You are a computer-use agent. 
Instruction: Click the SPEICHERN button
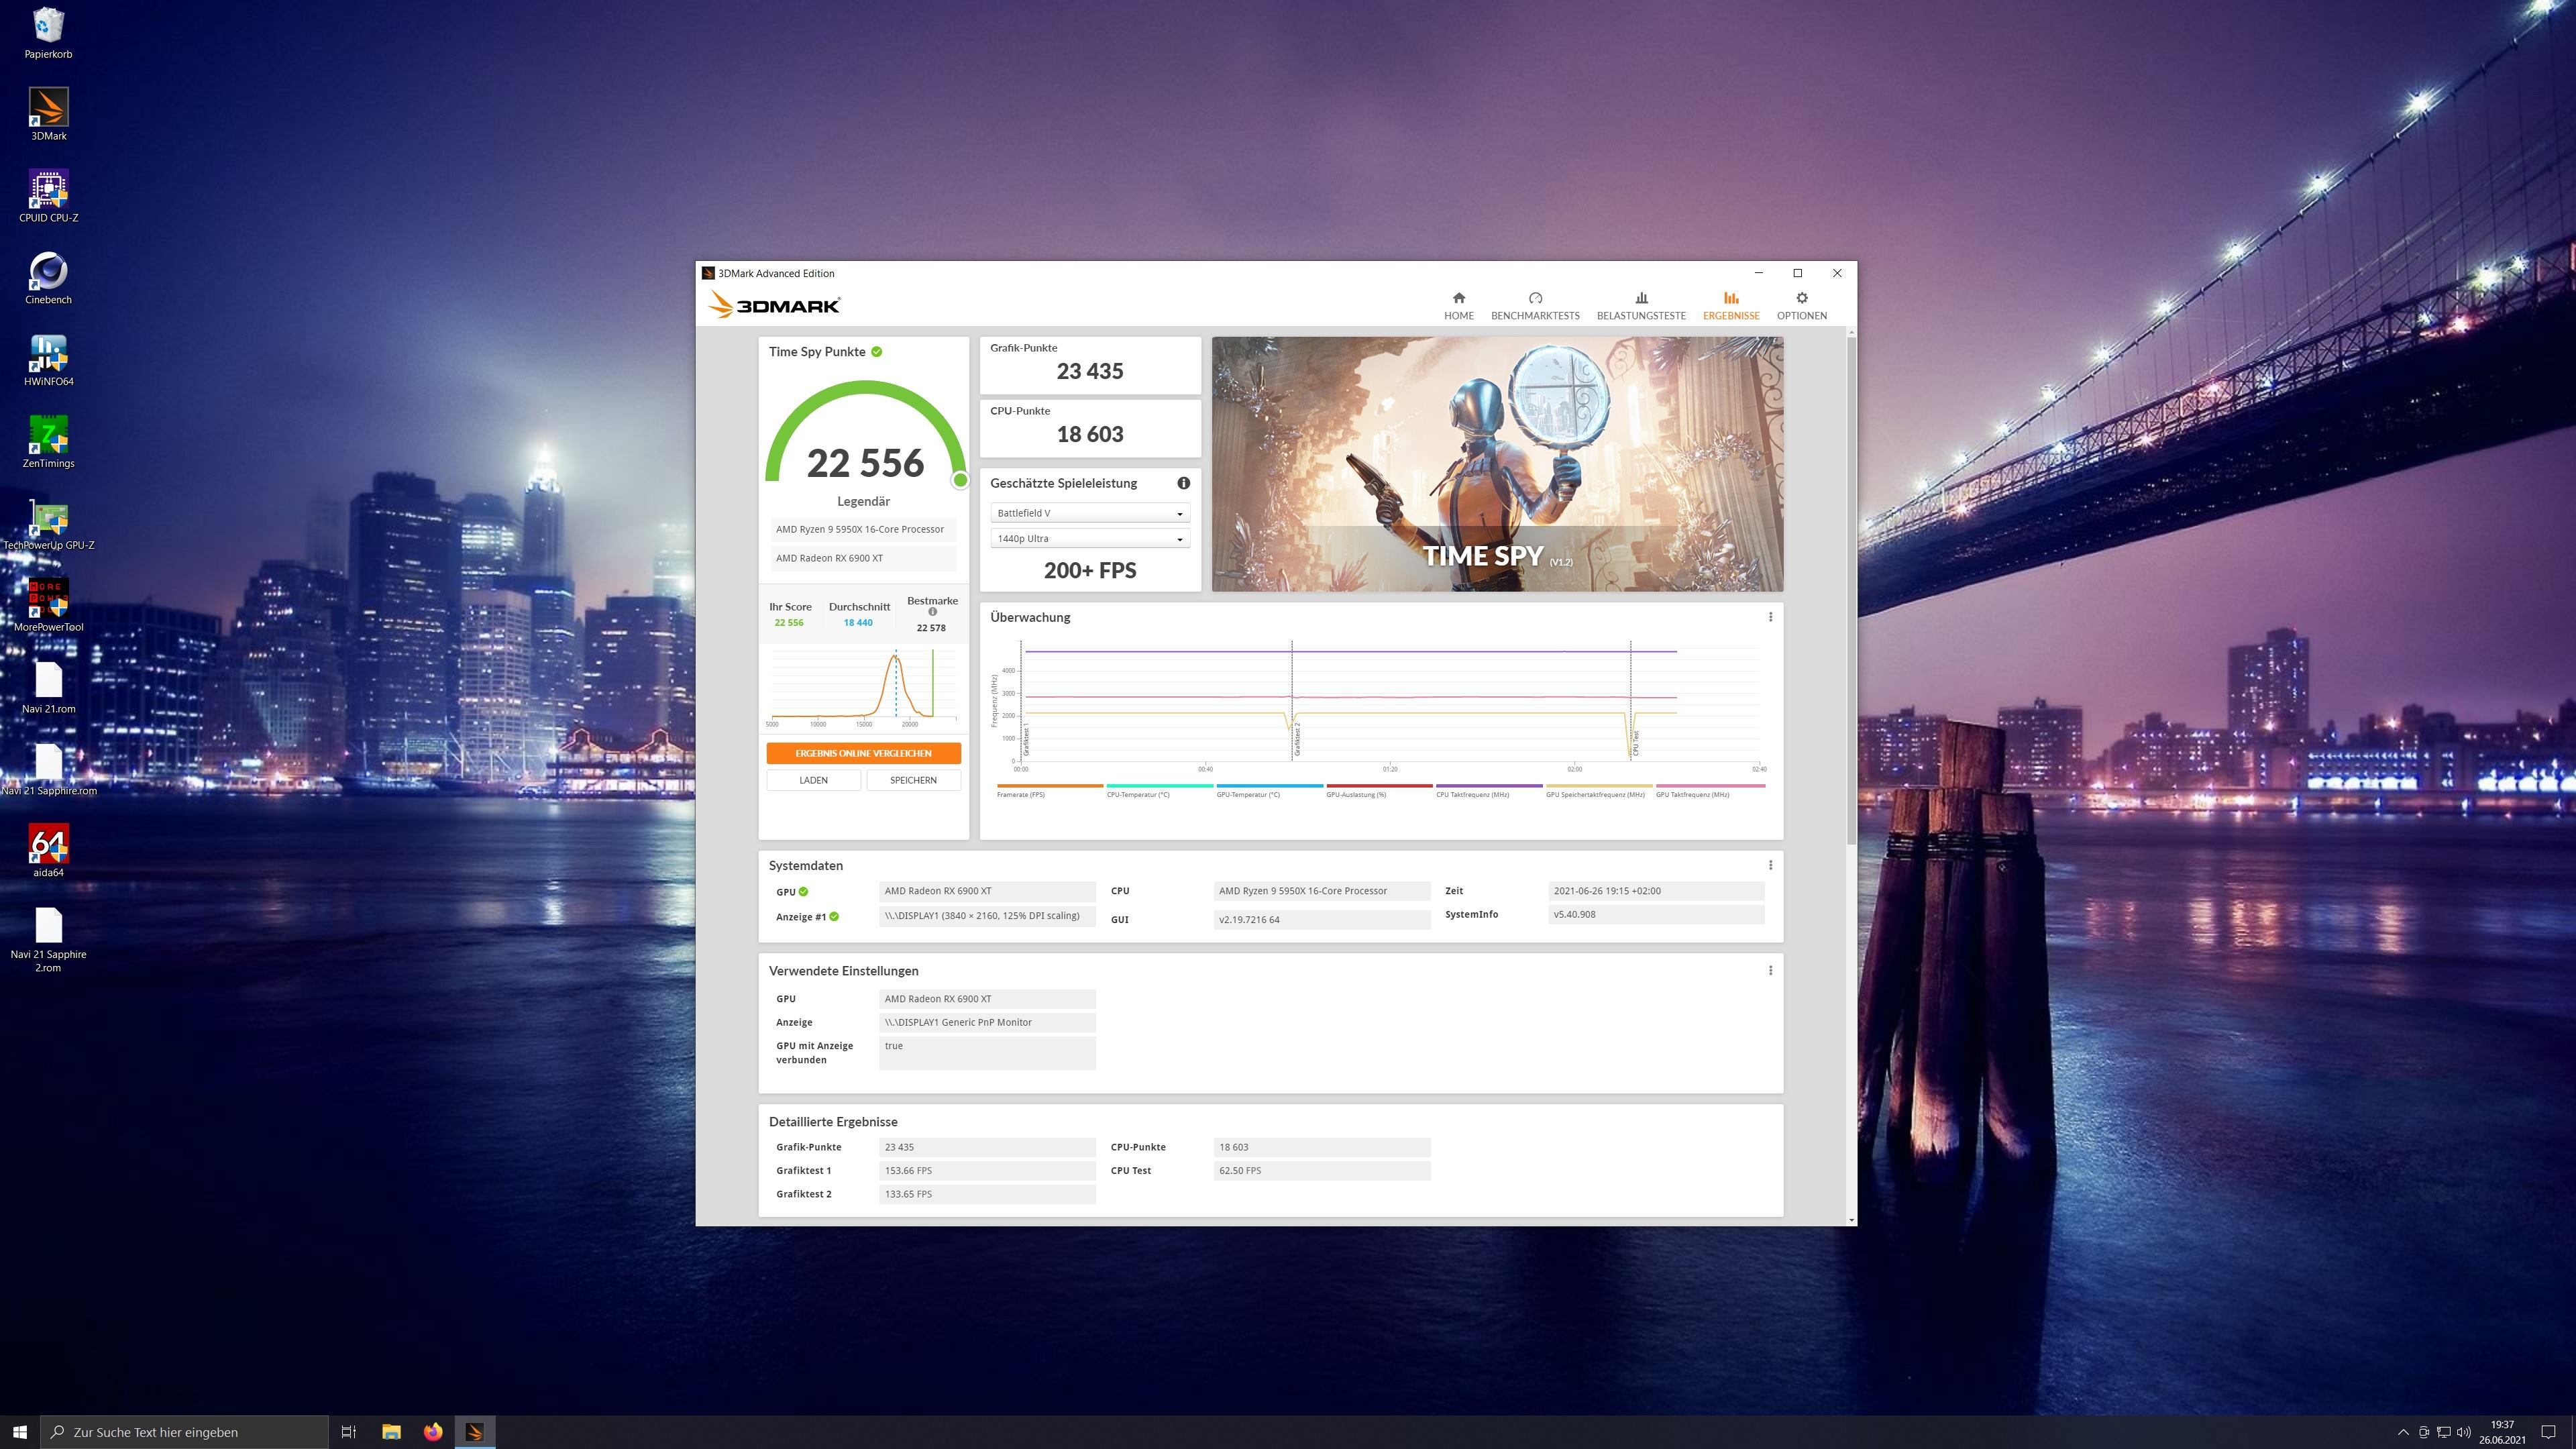coord(913,780)
